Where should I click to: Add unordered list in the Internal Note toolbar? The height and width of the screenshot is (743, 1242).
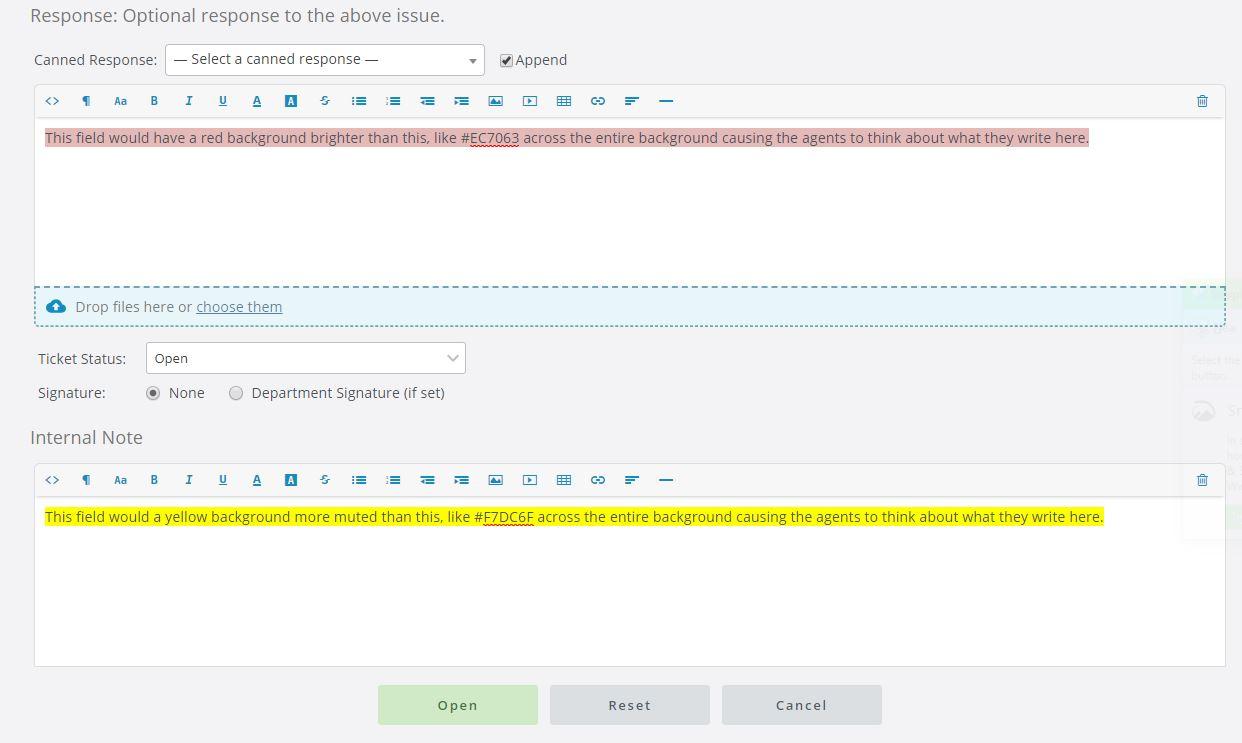tap(359, 480)
